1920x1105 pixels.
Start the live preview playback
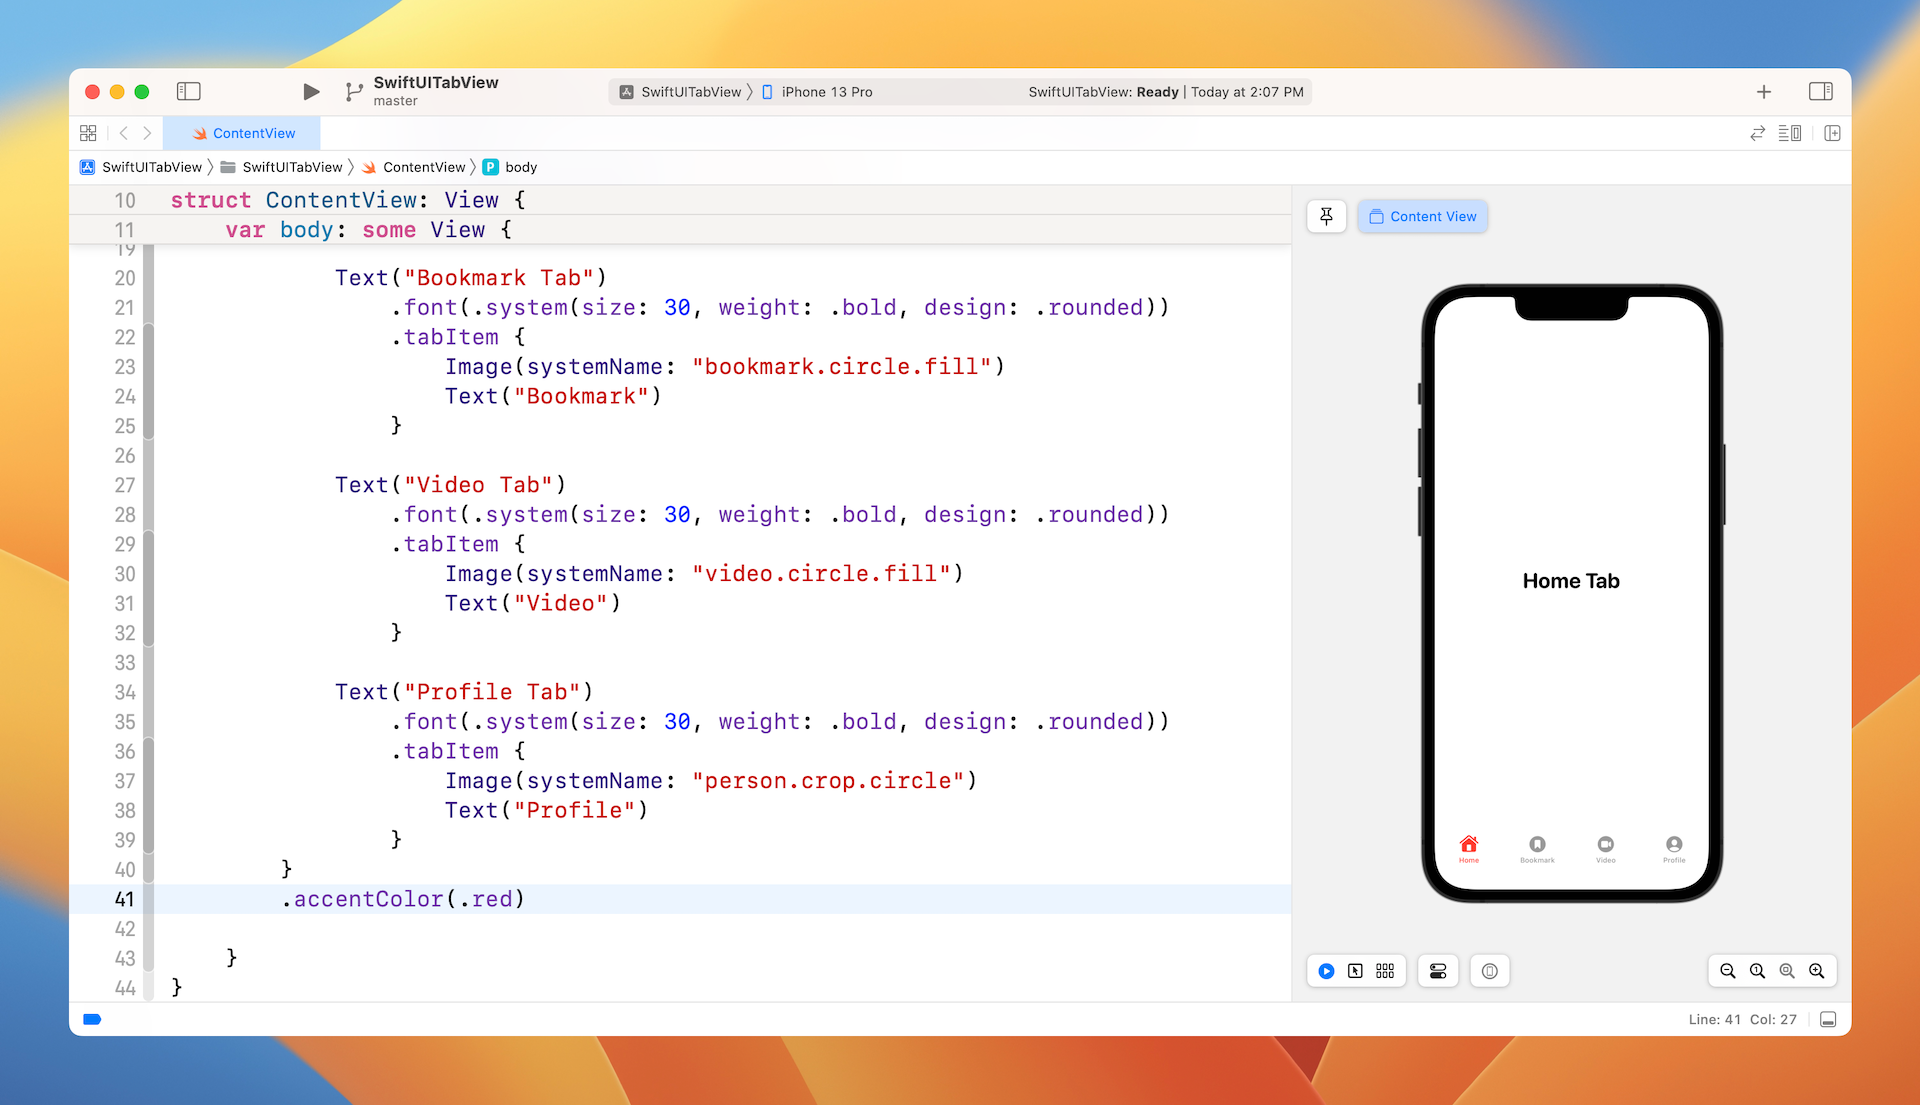coord(1326,970)
